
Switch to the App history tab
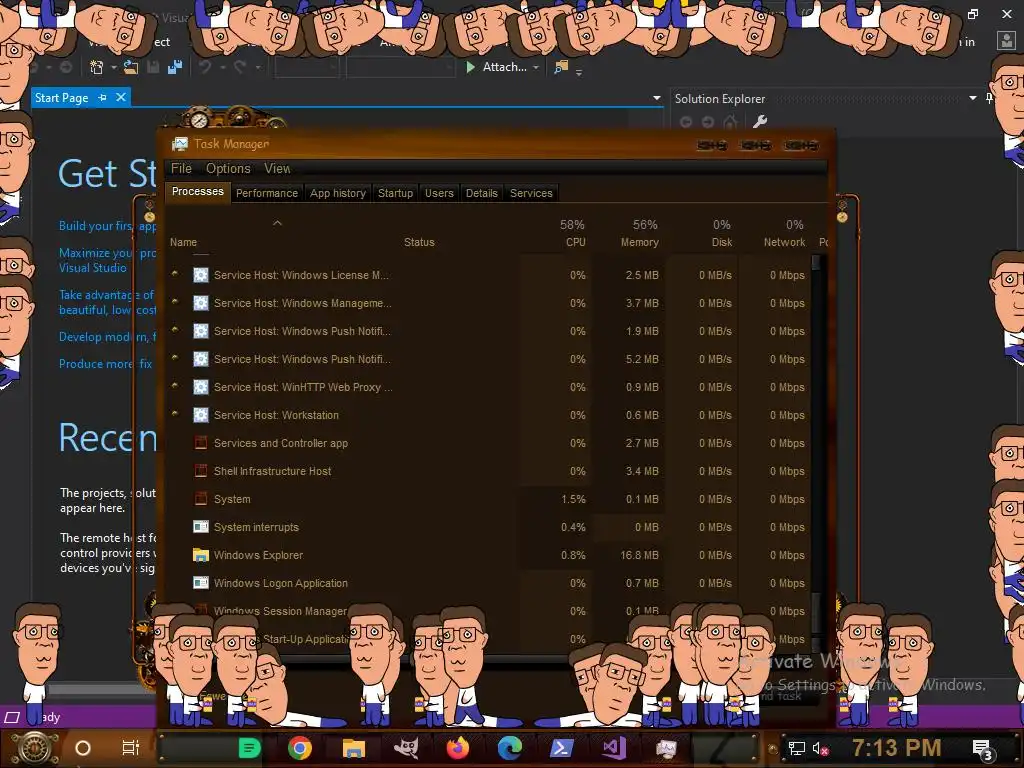point(338,193)
